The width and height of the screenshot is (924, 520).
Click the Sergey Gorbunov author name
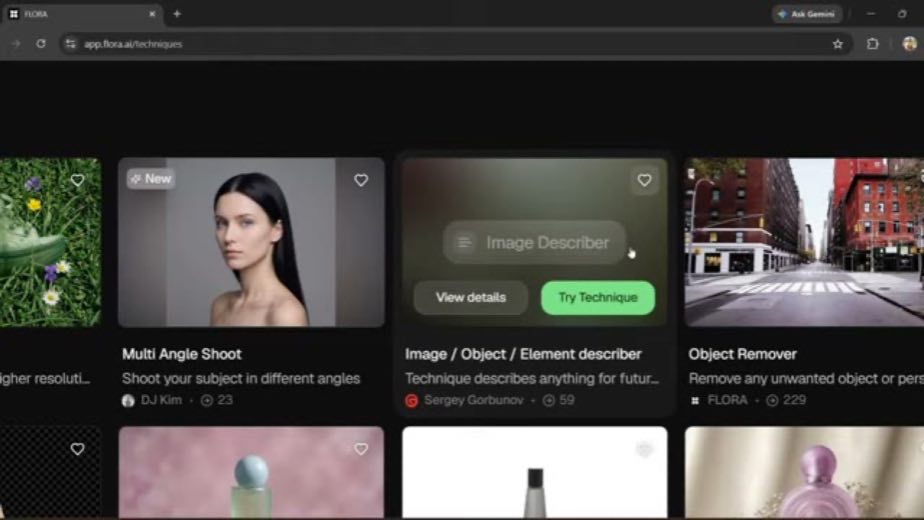tap(474, 400)
